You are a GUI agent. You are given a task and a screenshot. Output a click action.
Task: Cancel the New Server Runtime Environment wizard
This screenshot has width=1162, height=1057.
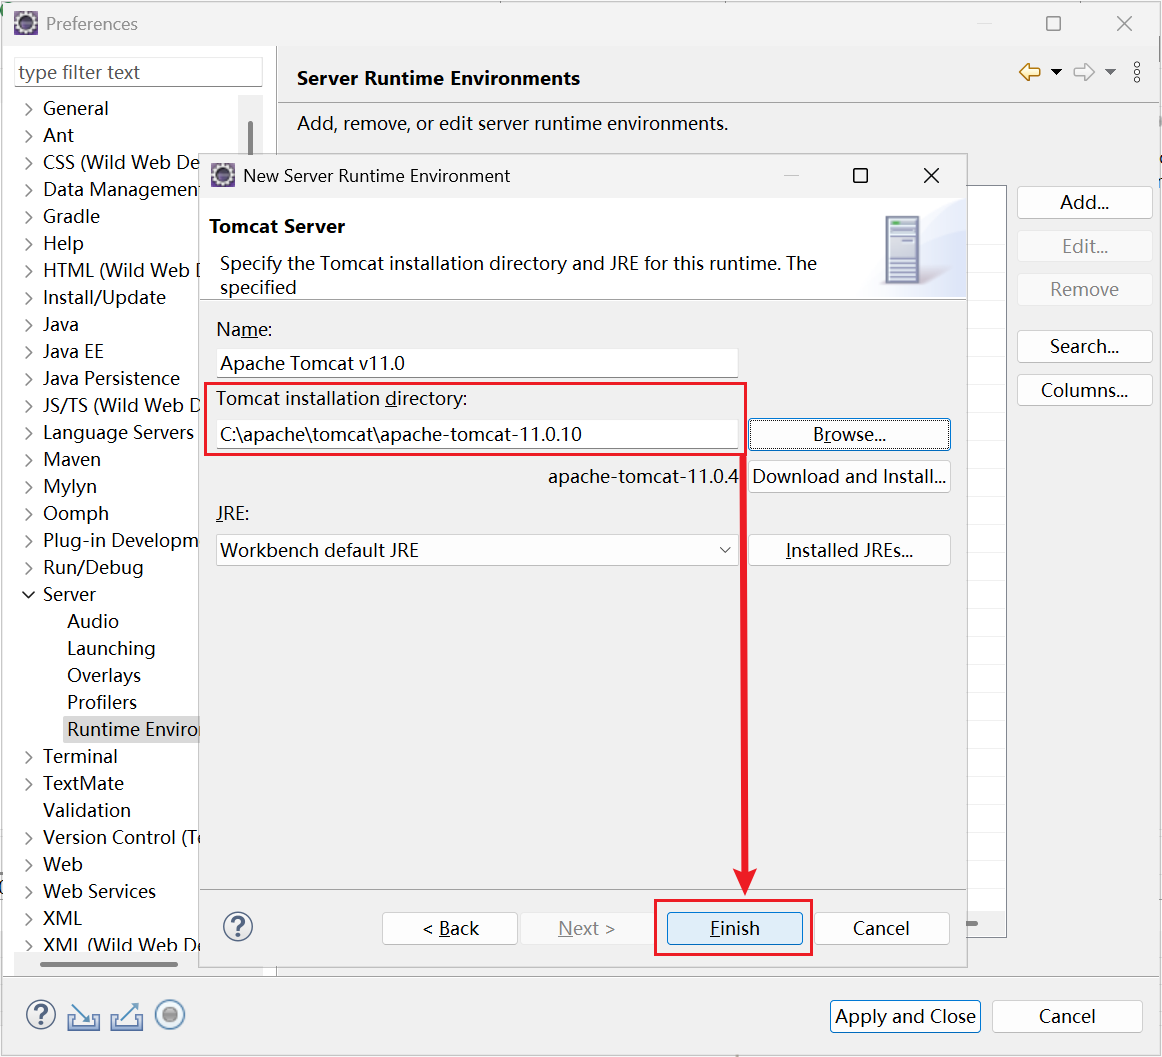click(881, 928)
